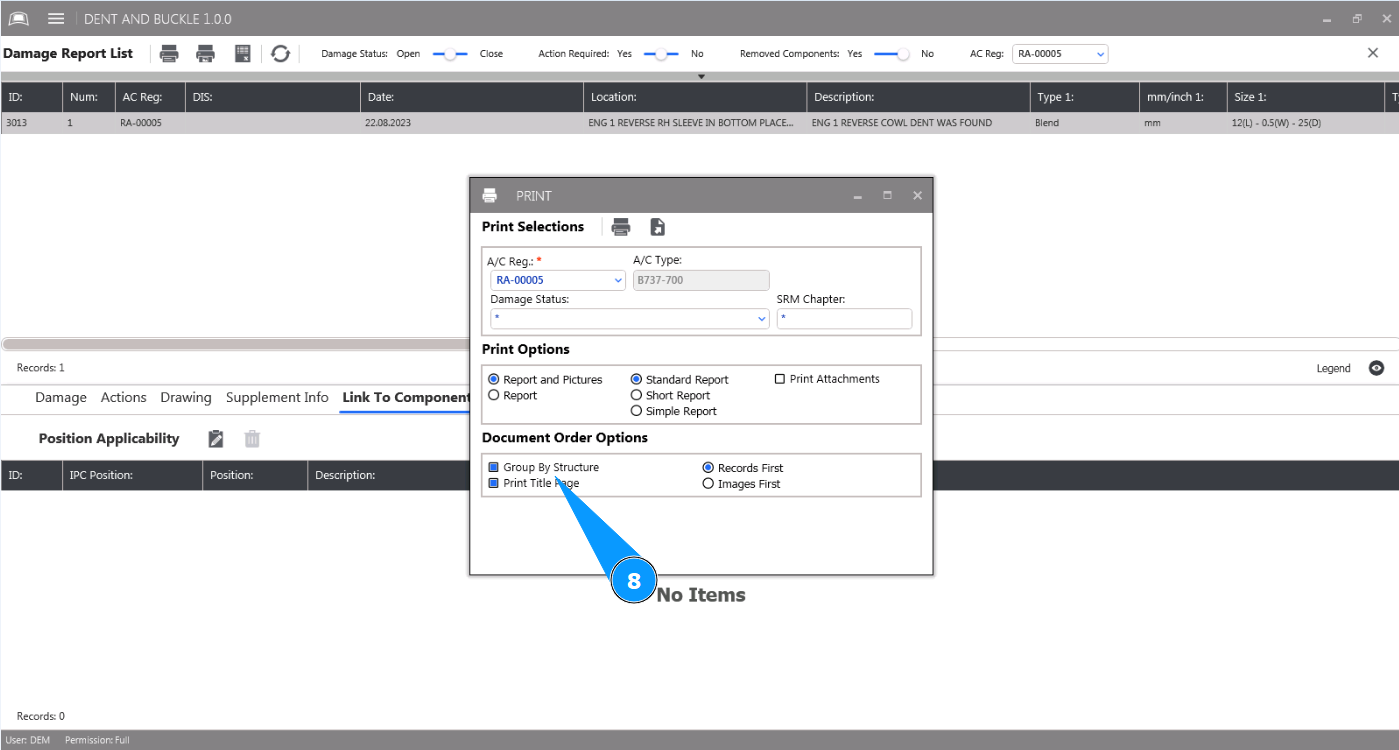Sort by the Description column header in damage list
The height and width of the screenshot is (750, 1399).
point(918,97)
